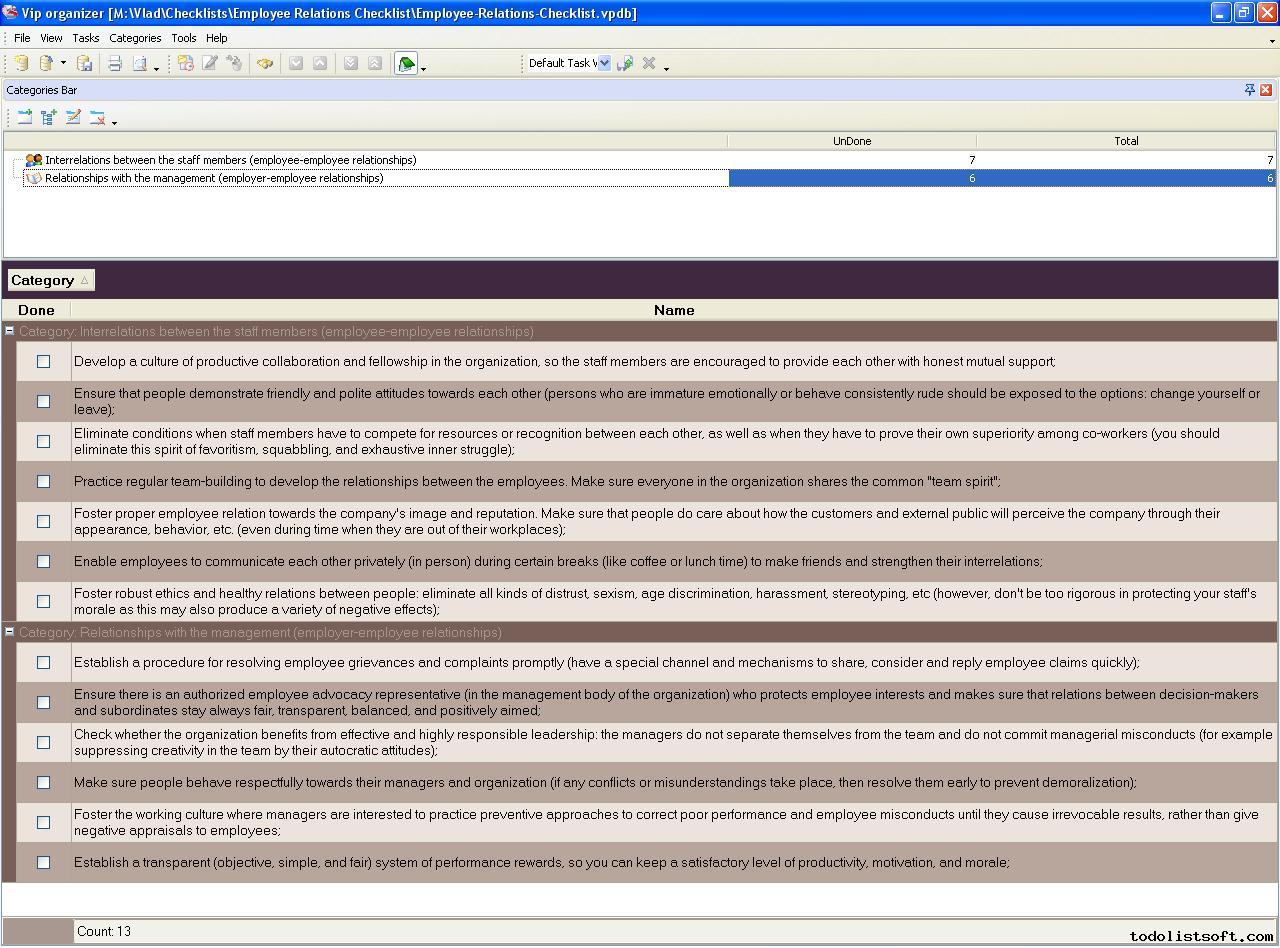Click the Save database icon
This screenshot has height=948, width=1280.
85,64
